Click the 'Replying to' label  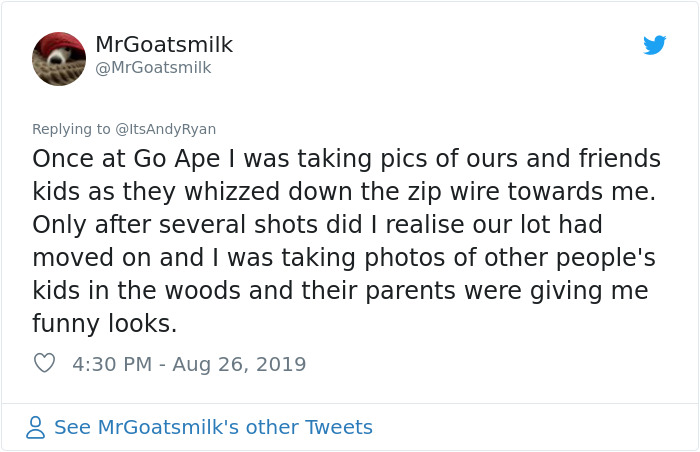coord(72,129)
